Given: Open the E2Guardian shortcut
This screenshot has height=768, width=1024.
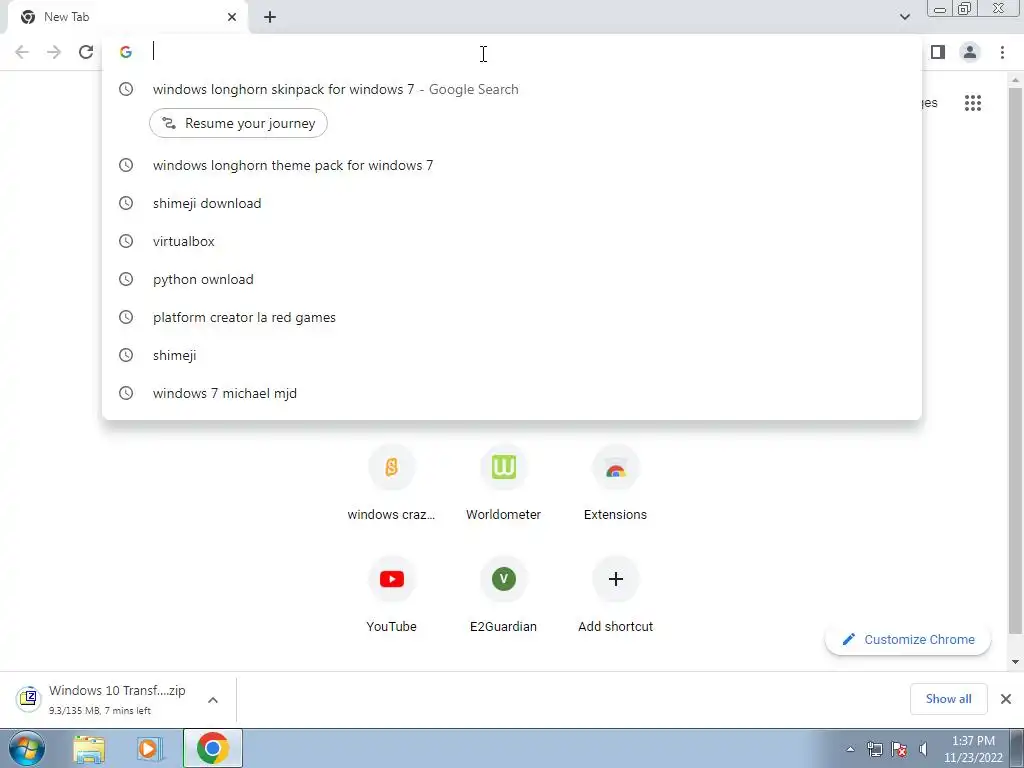Looking at the screenshot, I should (x=504, y=594).
